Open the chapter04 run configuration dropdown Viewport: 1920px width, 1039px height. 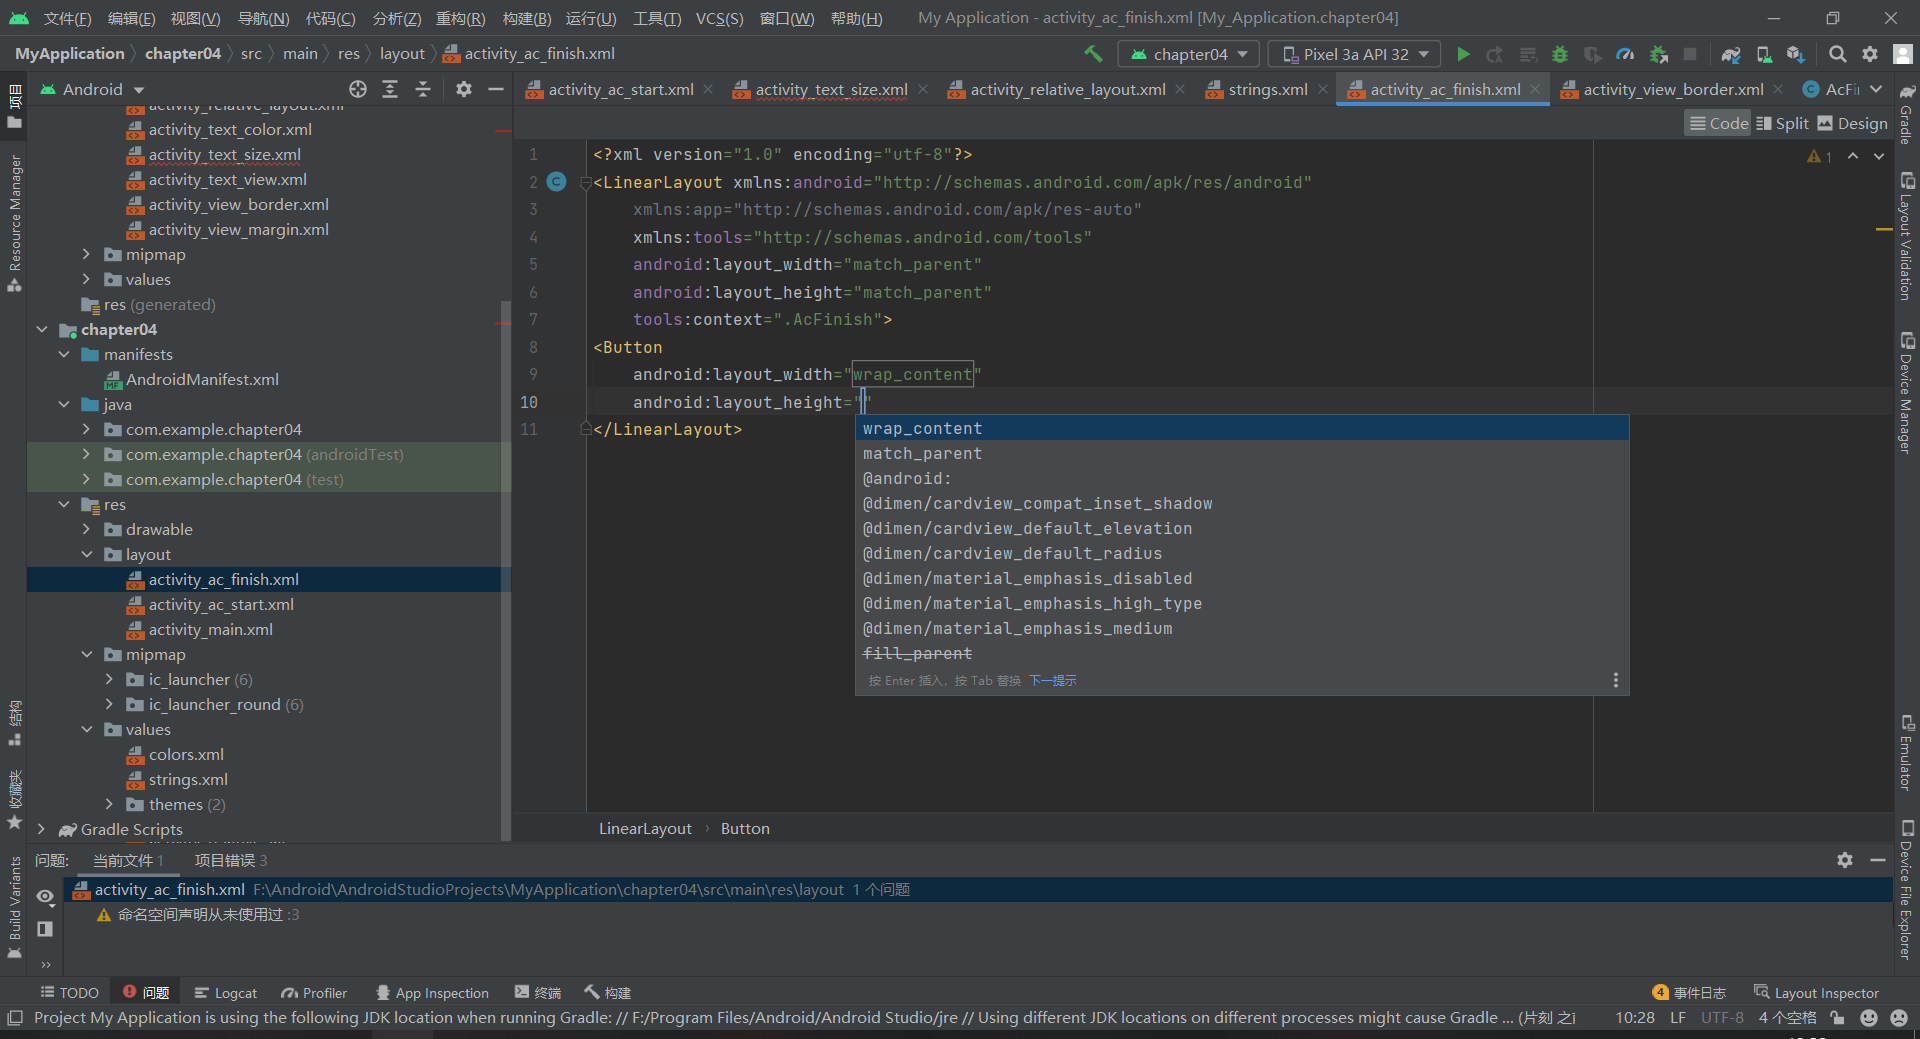point(1189,54)
